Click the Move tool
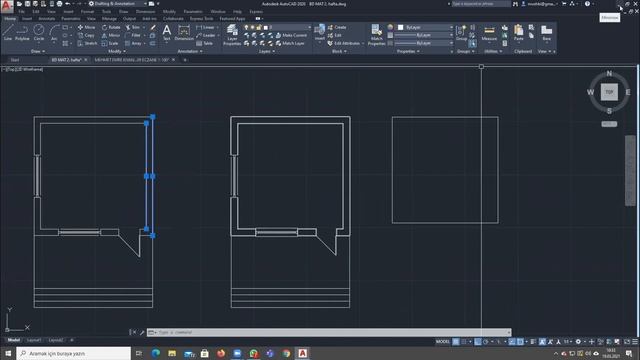This screenshot has height=360, width=640. tap(86, 27)
